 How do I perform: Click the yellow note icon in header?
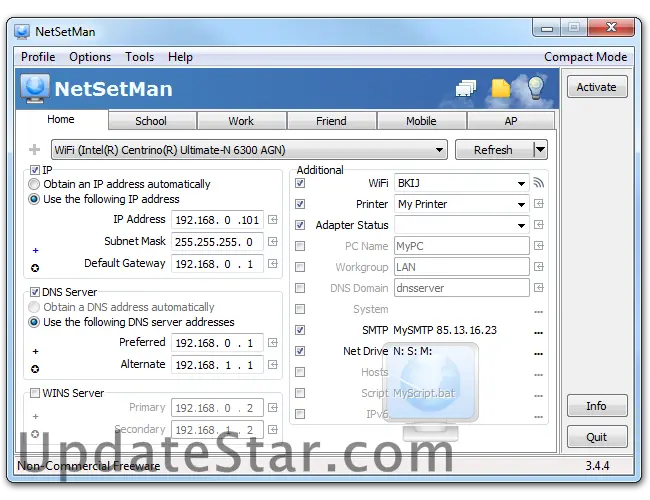pyautogui.click(x=501, y=87)
